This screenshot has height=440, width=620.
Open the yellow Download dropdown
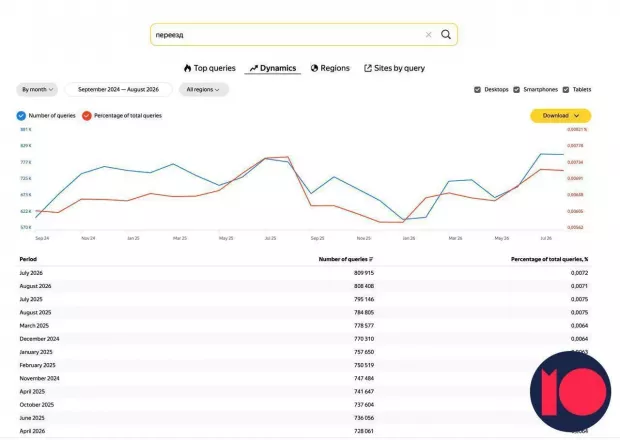click(560, 116)
